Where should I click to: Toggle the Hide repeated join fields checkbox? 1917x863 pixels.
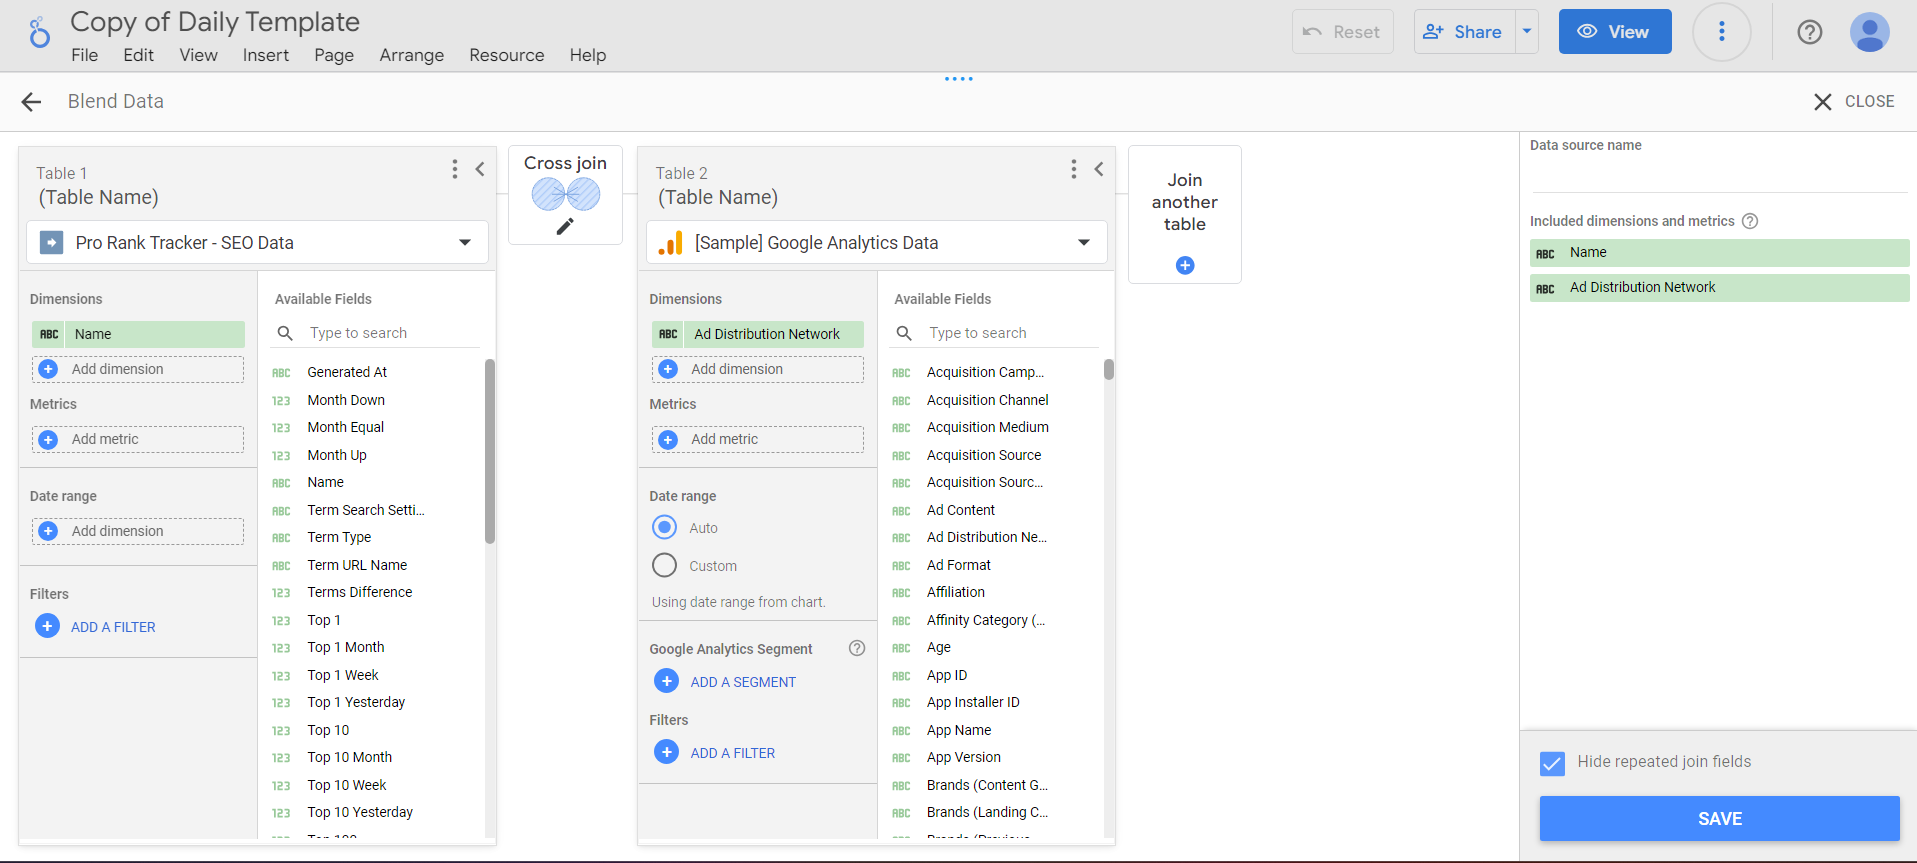(1552, 763)
